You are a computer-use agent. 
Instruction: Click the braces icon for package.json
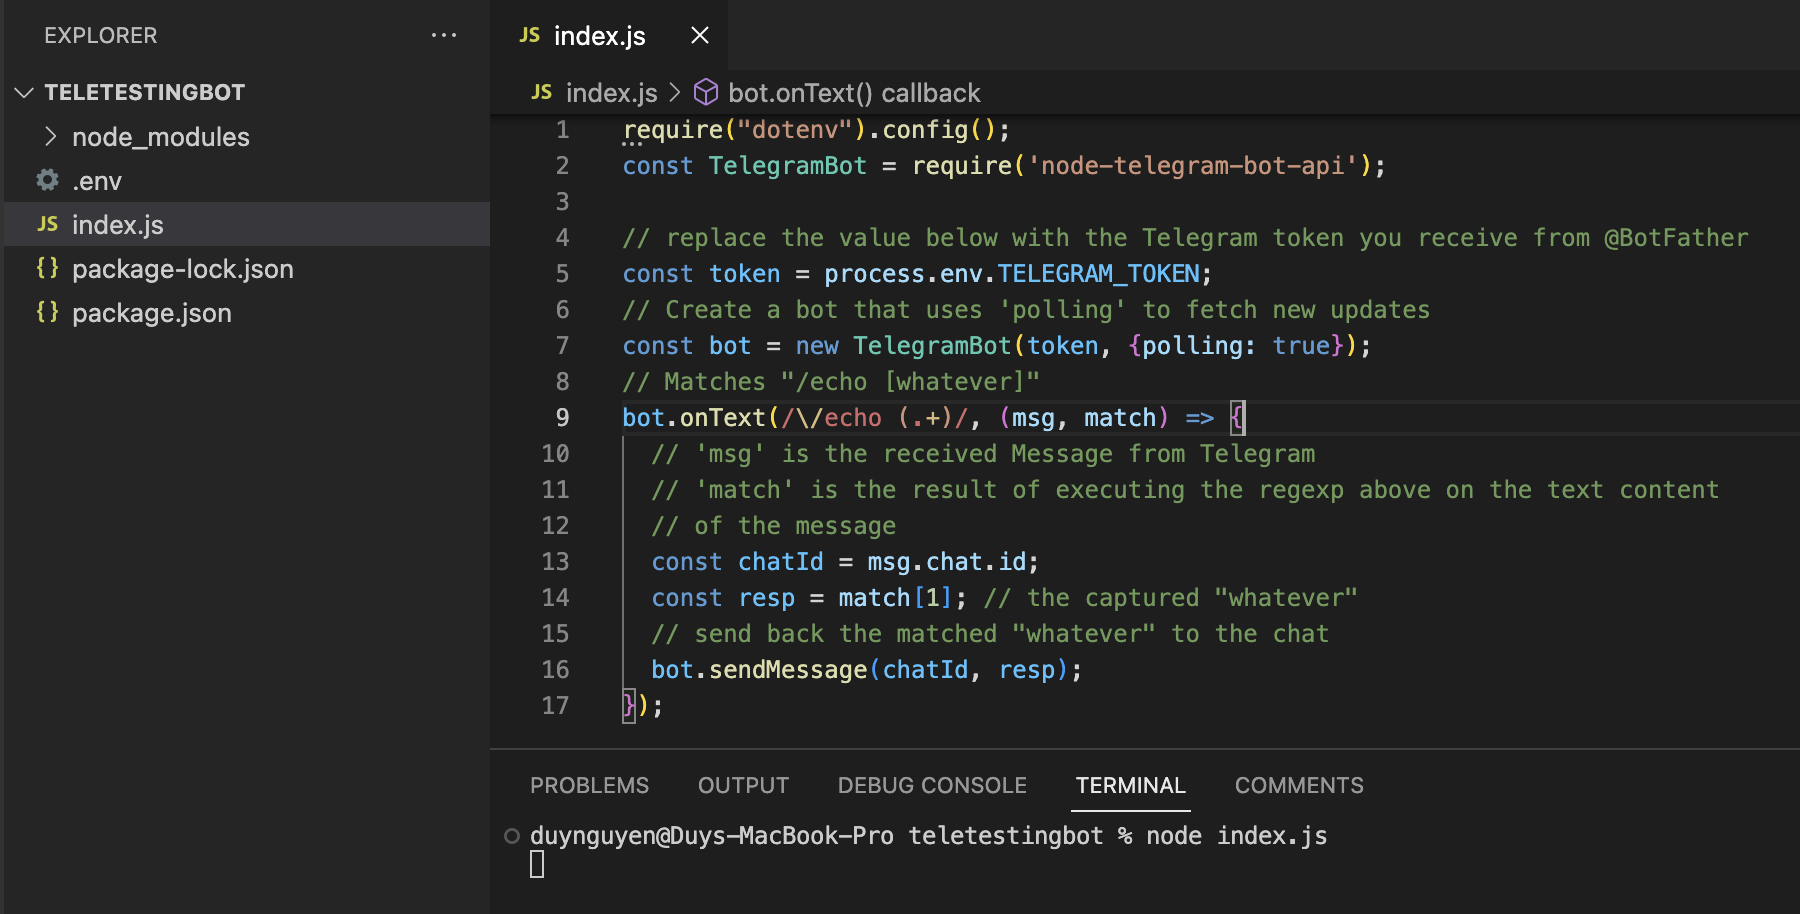click(x=47, y=312)
